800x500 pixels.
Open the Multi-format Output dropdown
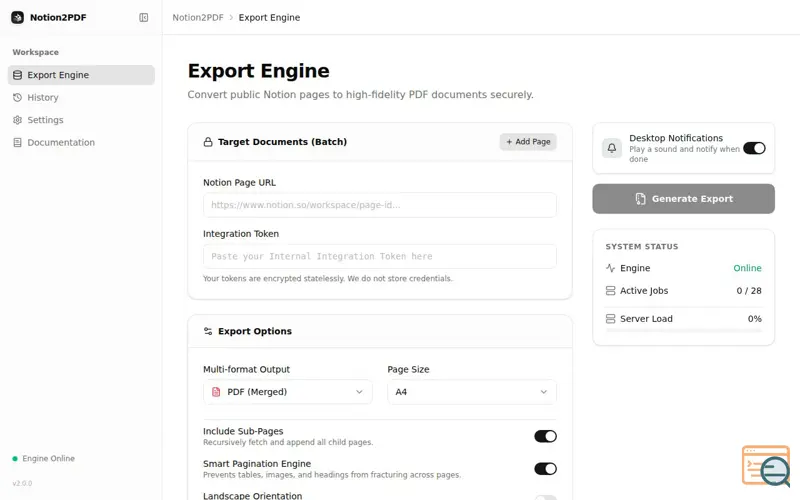coord(288,392)
